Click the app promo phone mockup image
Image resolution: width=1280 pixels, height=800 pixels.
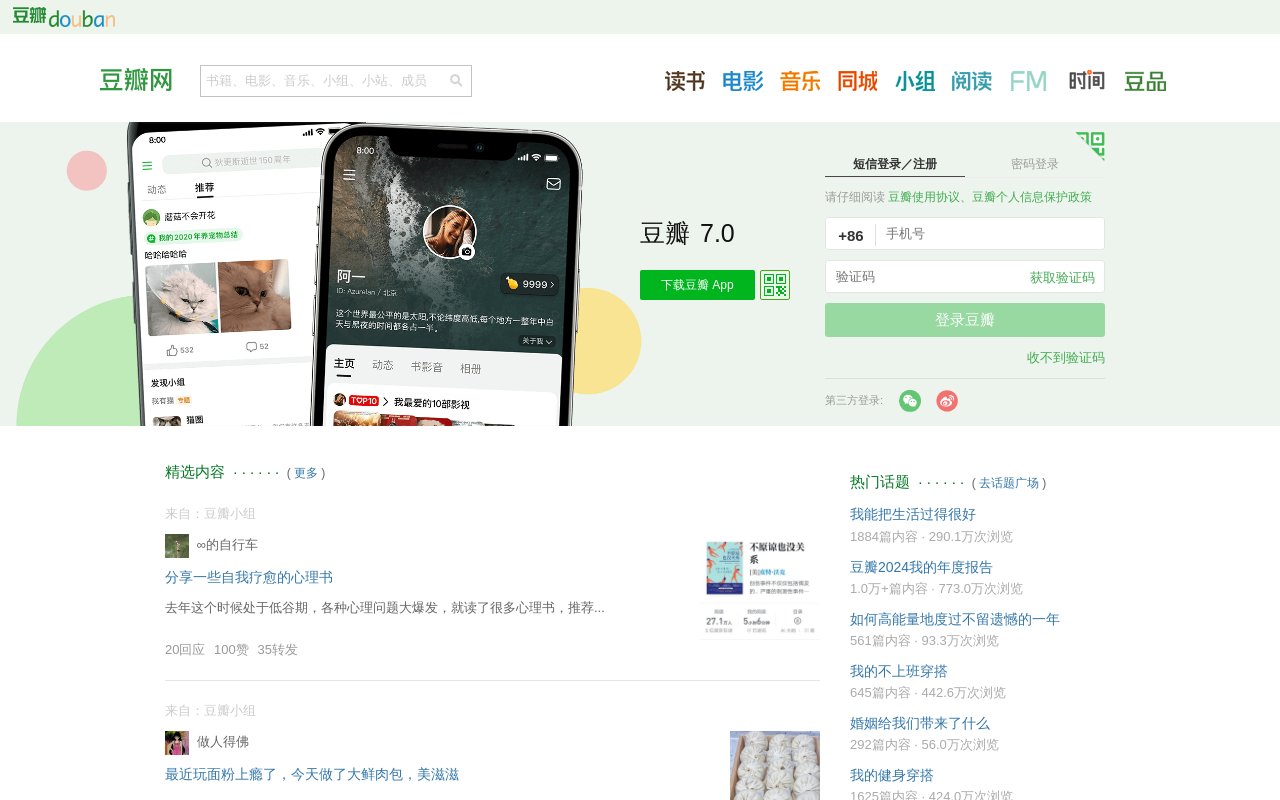click(x=355, y=275)
